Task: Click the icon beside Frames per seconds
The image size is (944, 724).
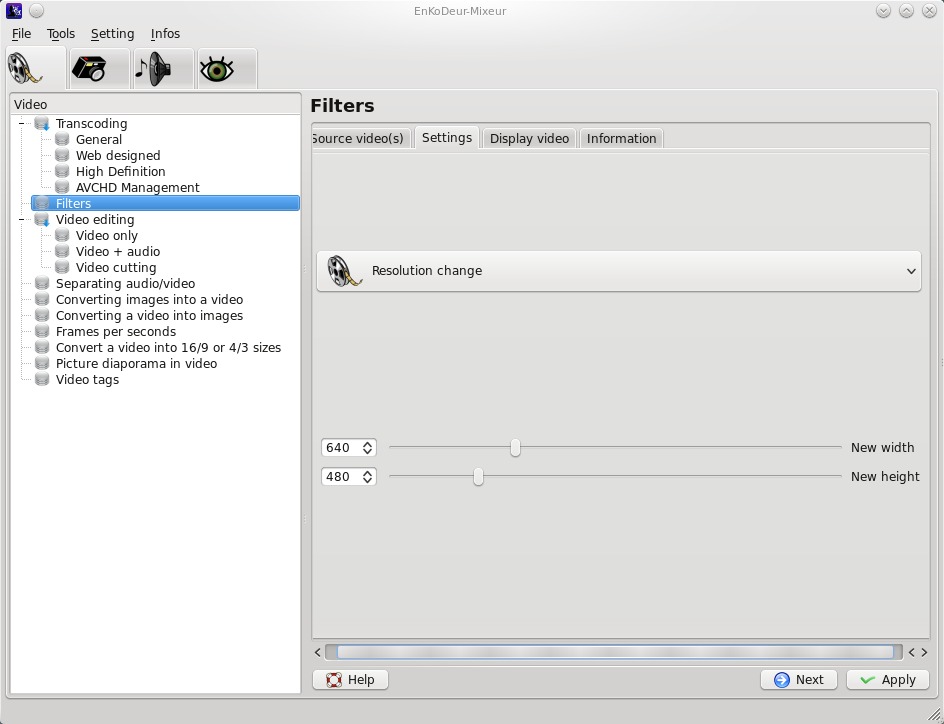Action: tap(42, 332)
